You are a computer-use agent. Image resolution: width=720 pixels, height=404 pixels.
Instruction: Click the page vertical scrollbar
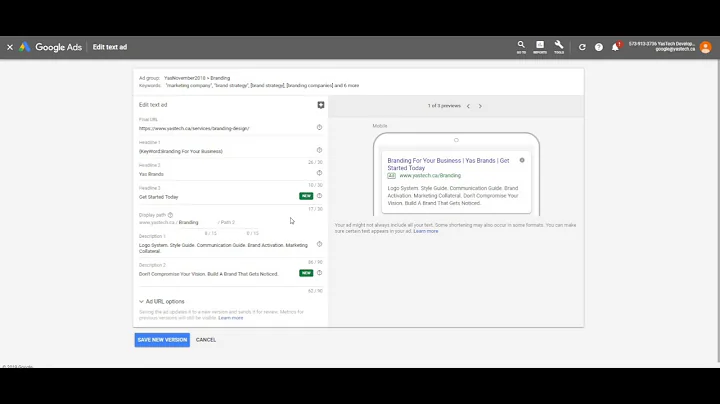[718, 211]
